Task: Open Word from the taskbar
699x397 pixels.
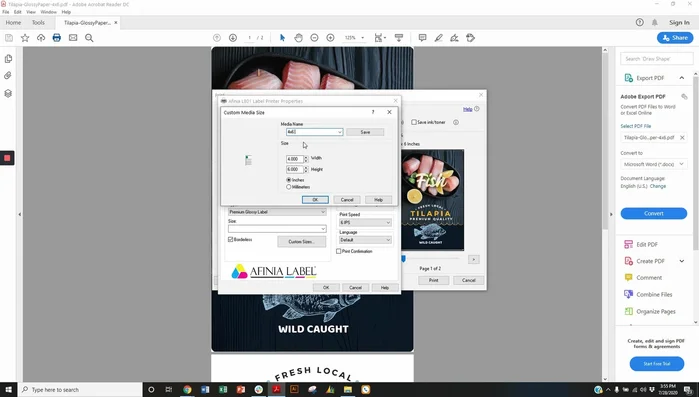Action: tap(205, 389)
